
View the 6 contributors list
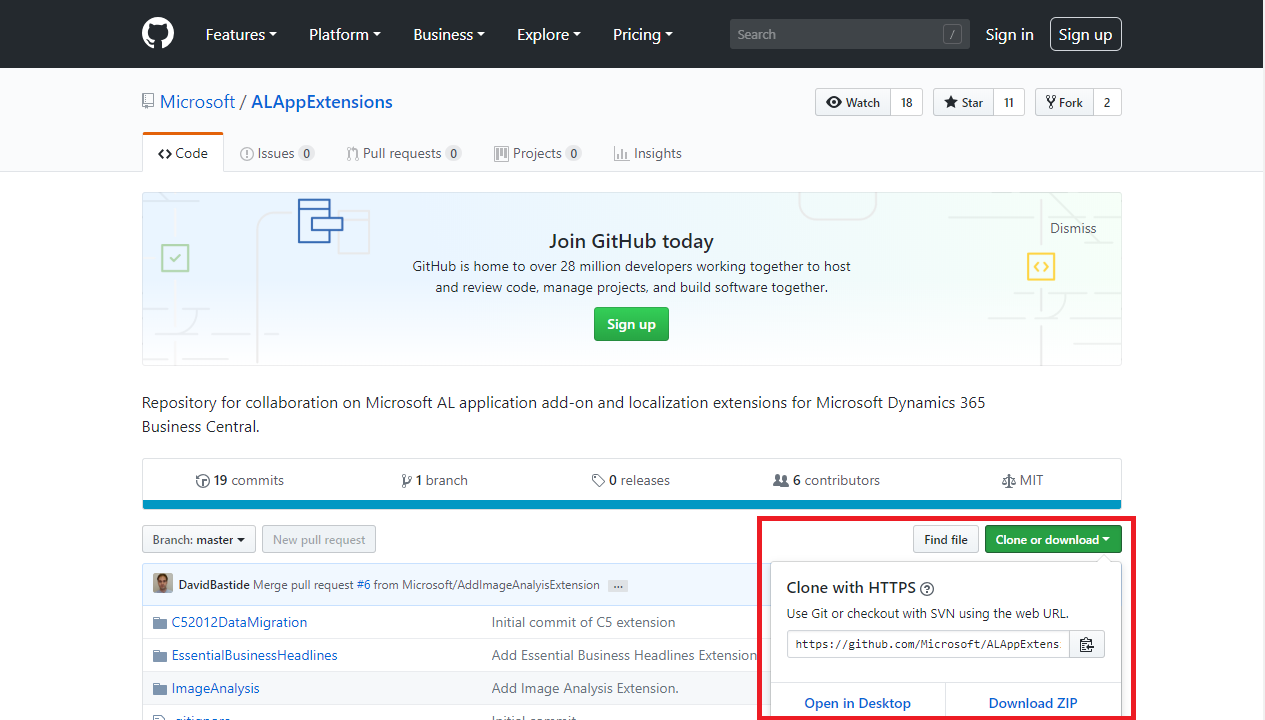coord(827,480)
